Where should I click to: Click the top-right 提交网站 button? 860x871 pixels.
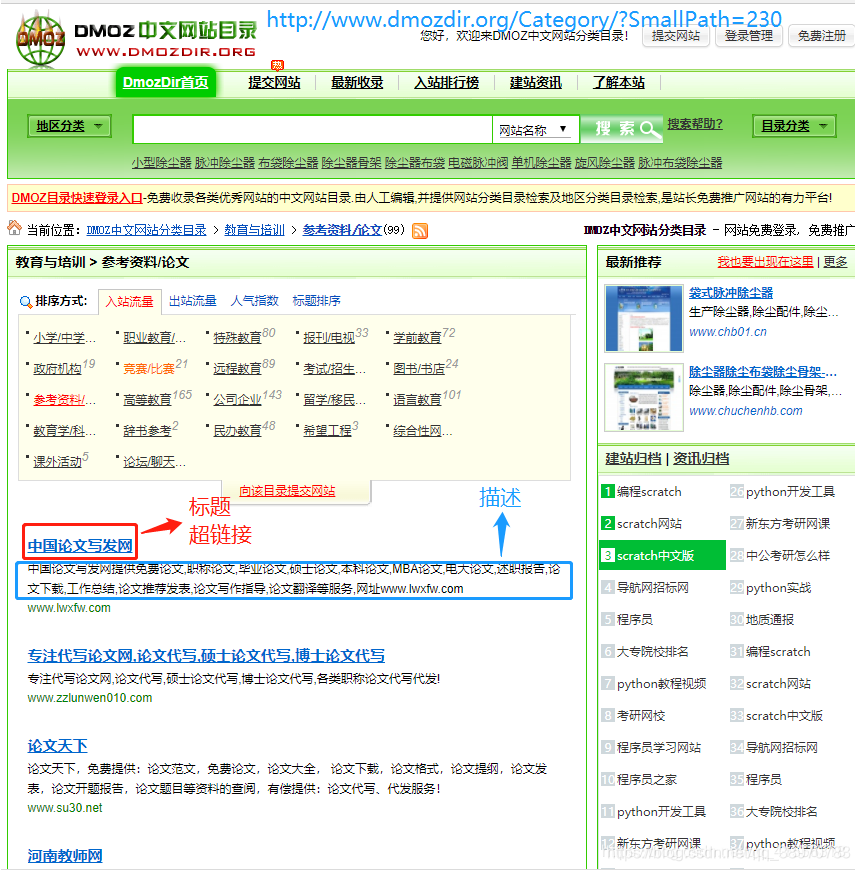(x=676, y=36)
